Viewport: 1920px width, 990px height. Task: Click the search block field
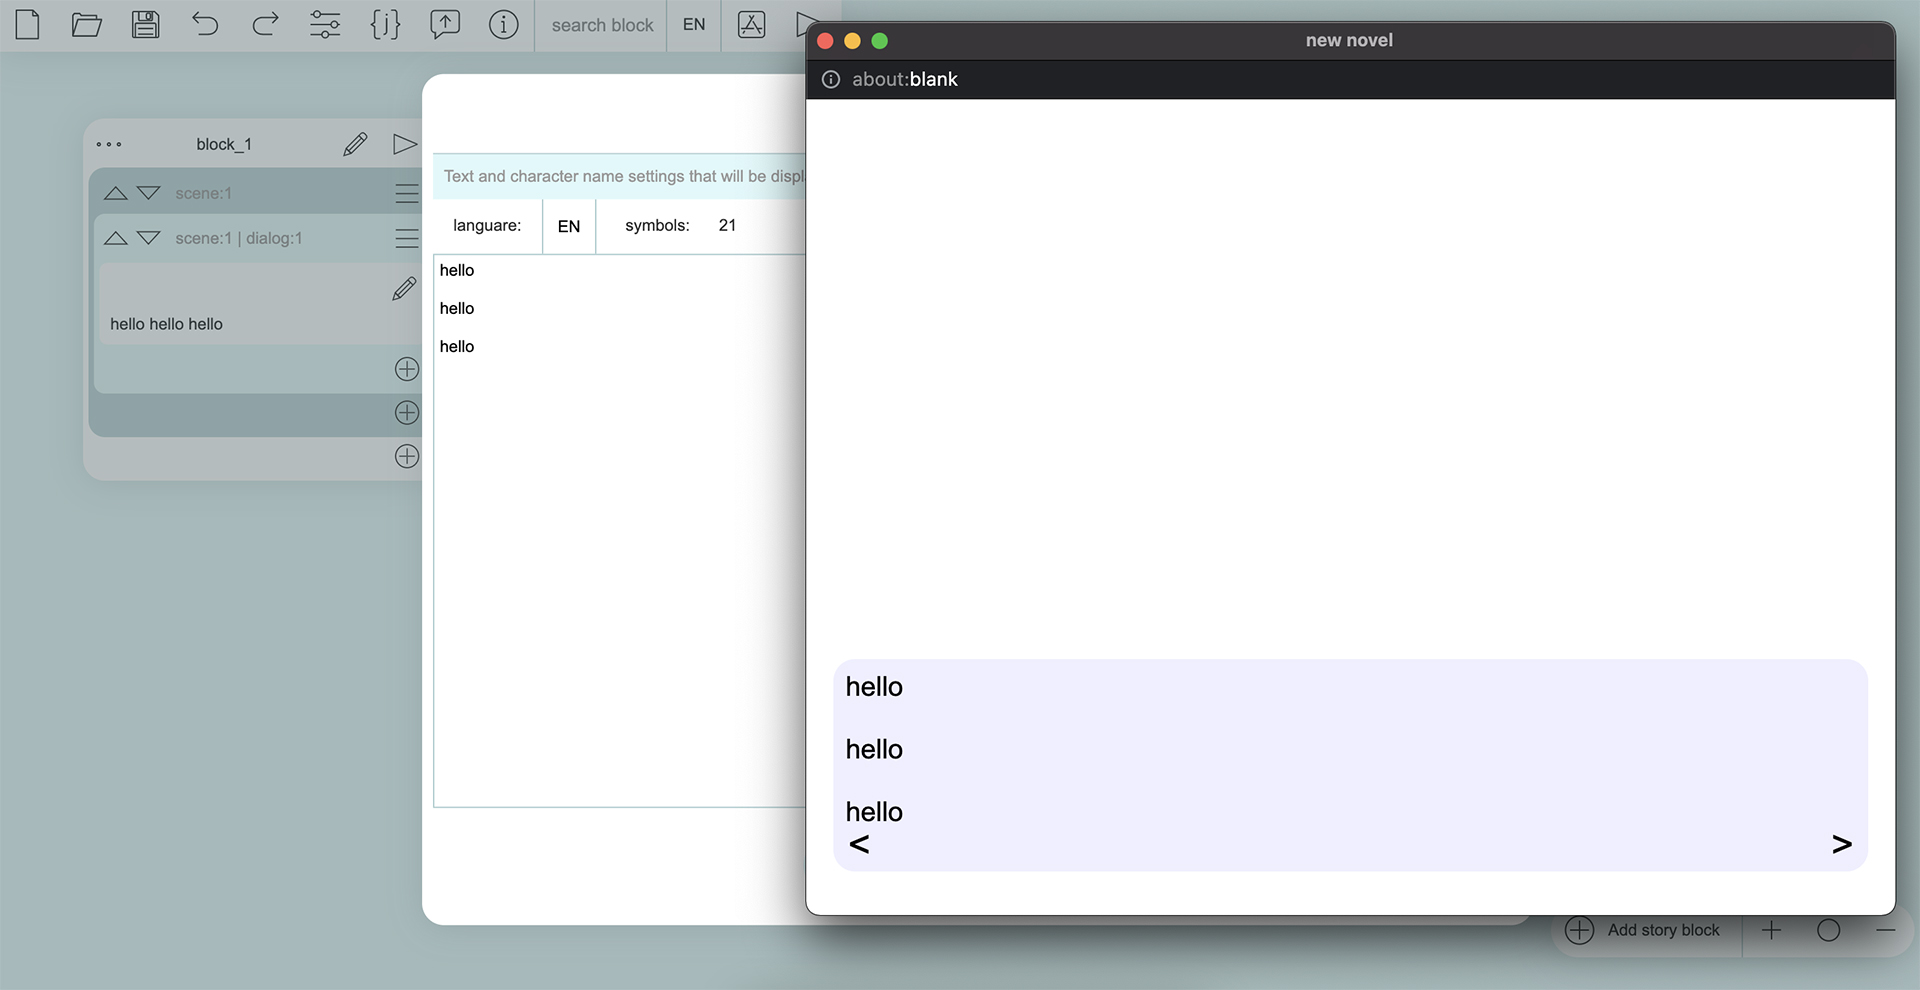point(602,25)
